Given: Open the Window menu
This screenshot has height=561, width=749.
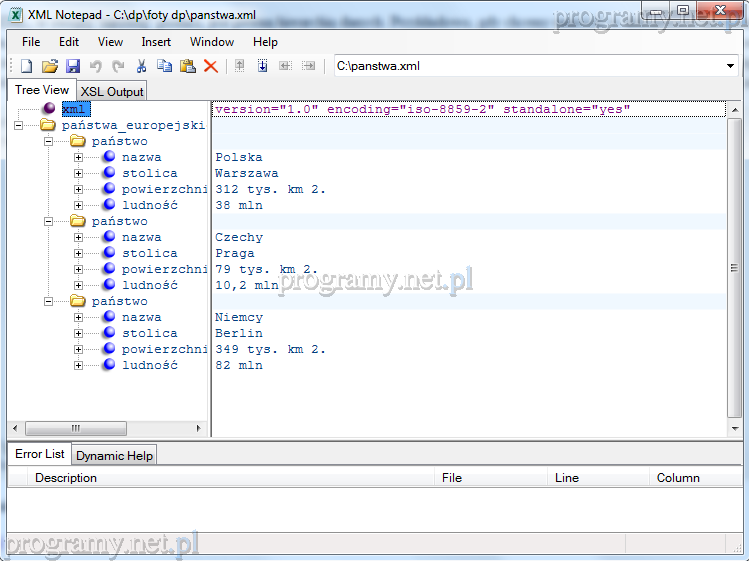Looking at the screenshot, I should [212, 42].
